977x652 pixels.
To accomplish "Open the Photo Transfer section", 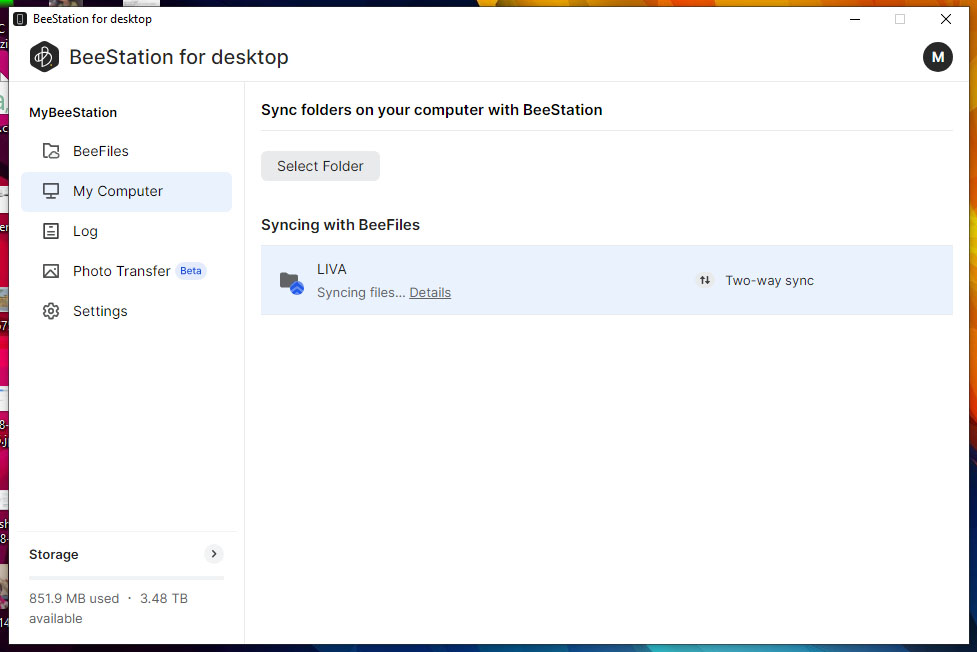I will pyautogui.click(x=121, y=271).
